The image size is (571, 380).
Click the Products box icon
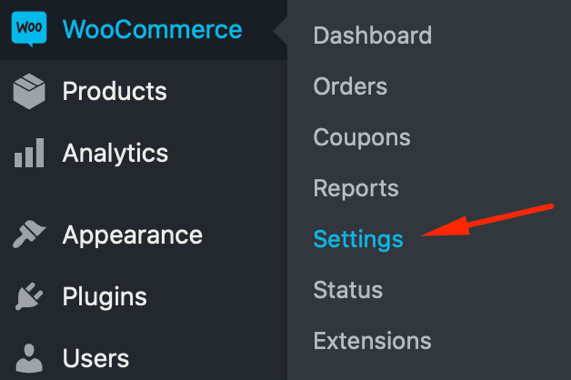tap(29, 91)
